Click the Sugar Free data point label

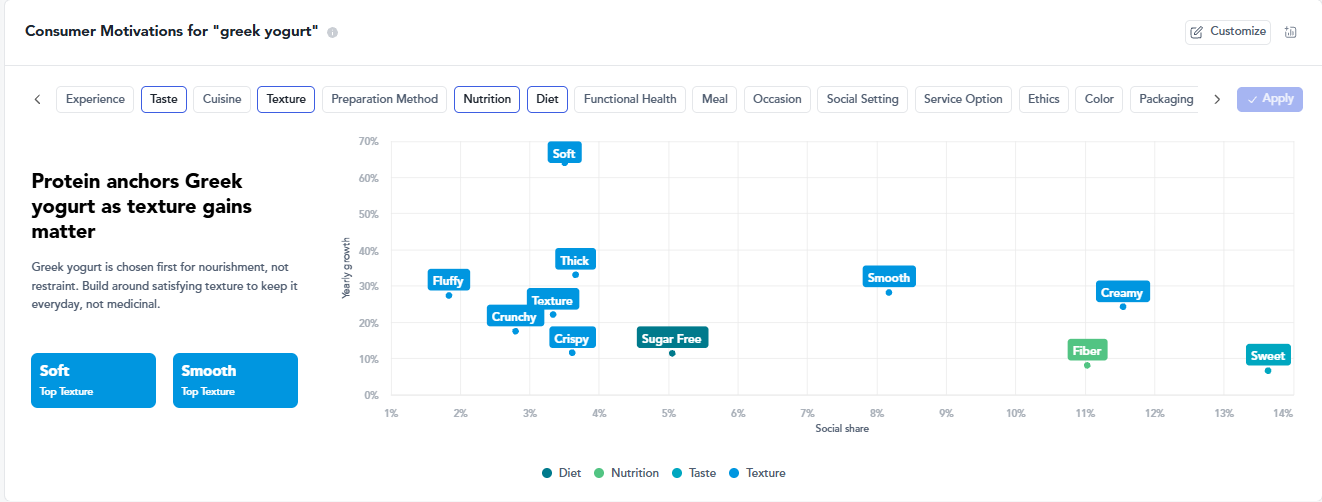(671, 338)
